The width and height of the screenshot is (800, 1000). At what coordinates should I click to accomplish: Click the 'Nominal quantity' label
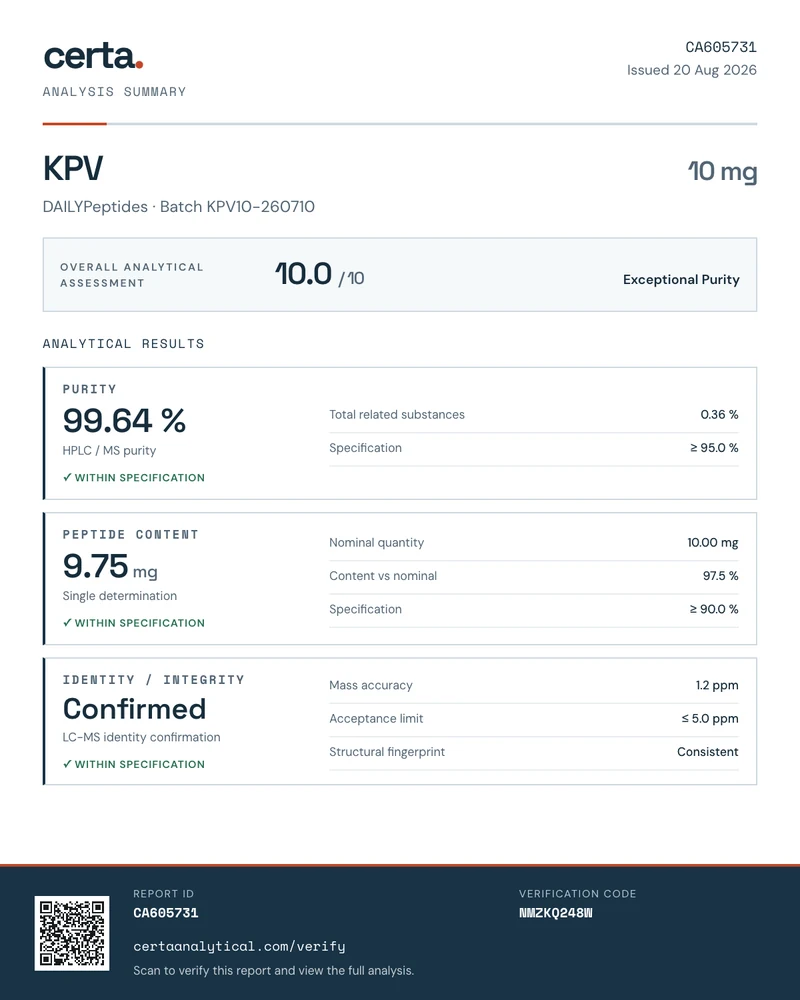[376, 543]
